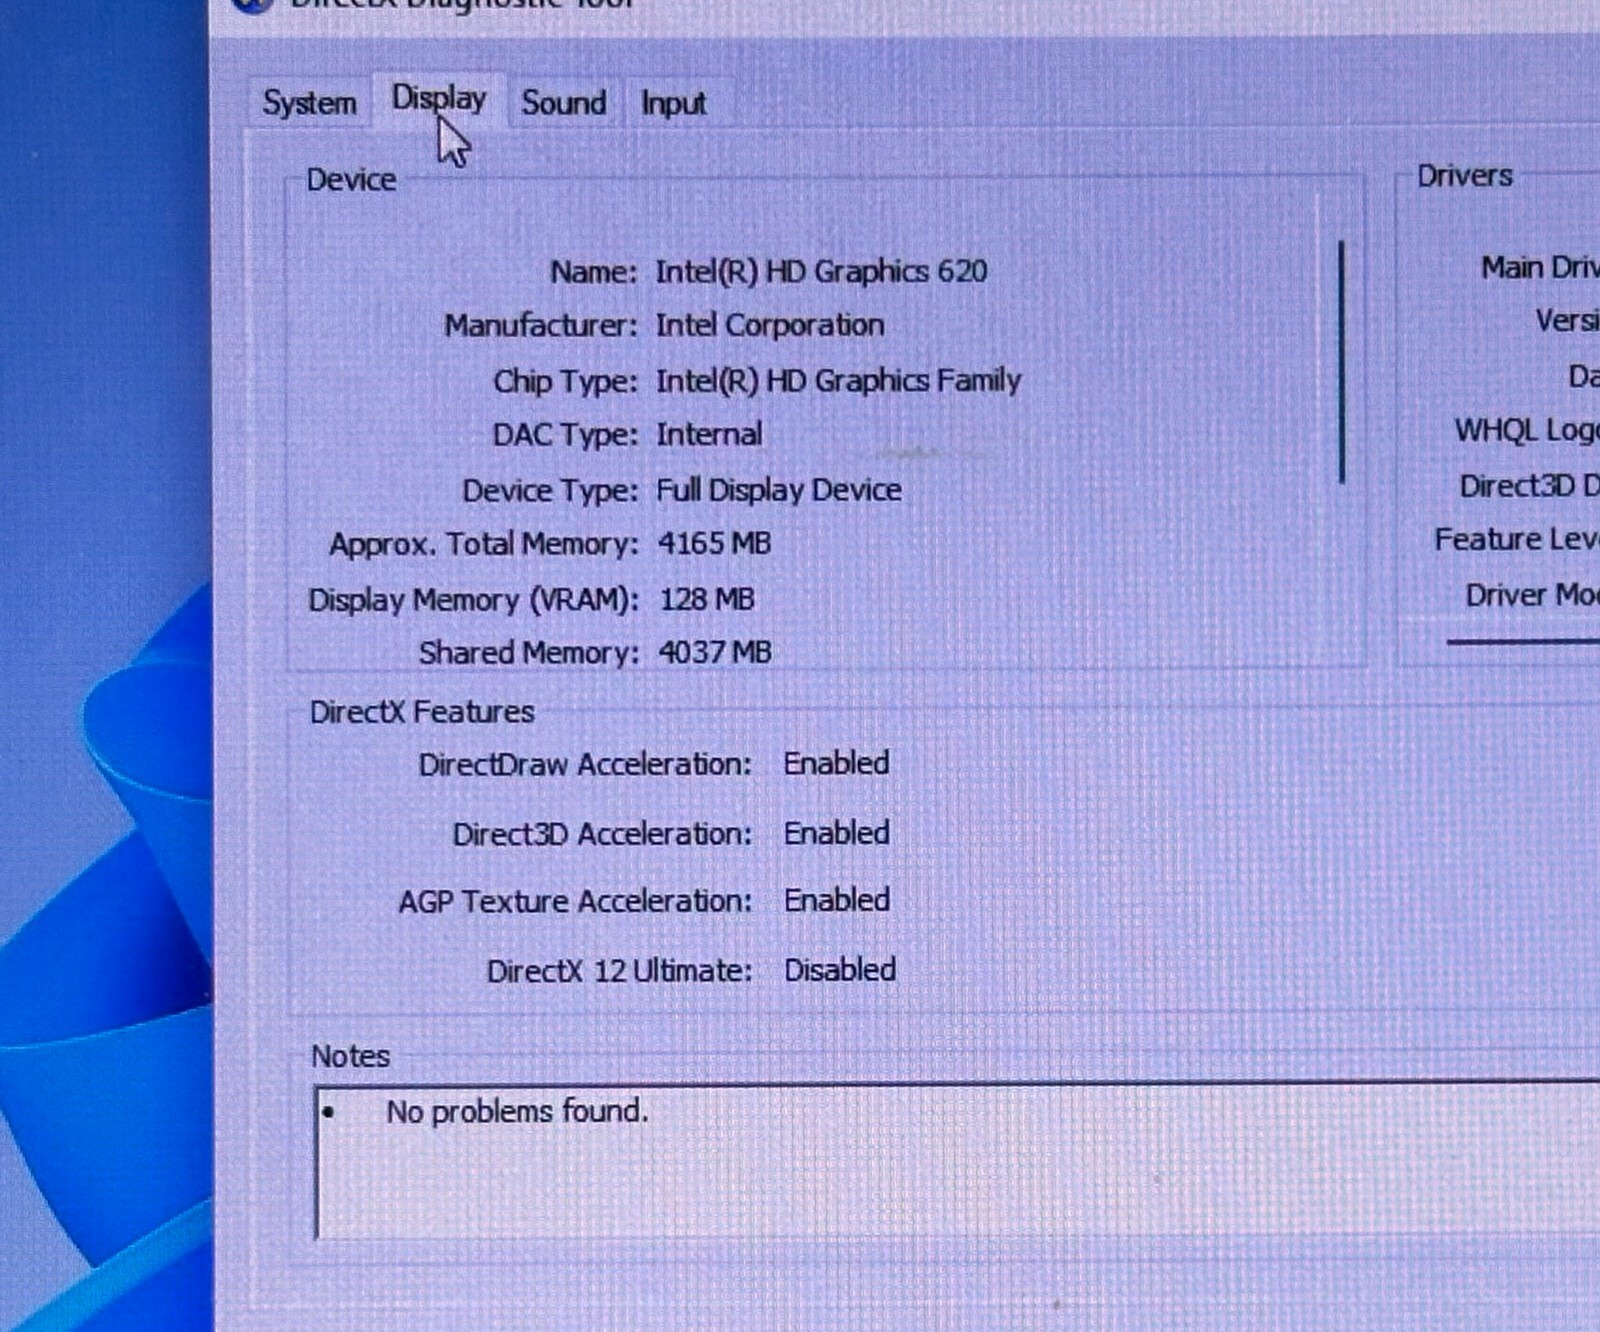Go to the Input tab
The width and height of the screenshot is (1600, 1332).
tap(673, 102)
